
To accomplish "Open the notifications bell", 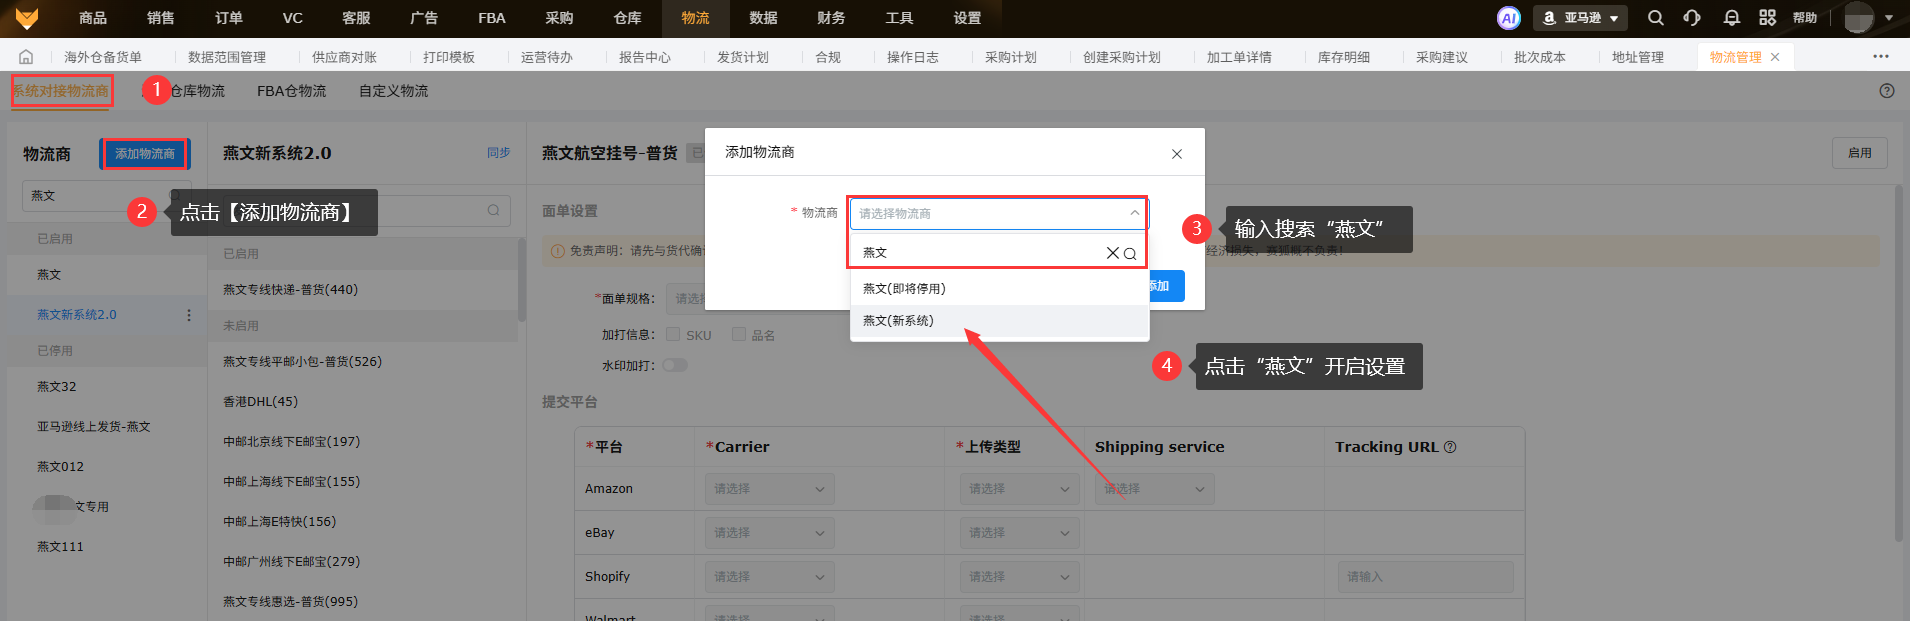I will pos(1731,18).
